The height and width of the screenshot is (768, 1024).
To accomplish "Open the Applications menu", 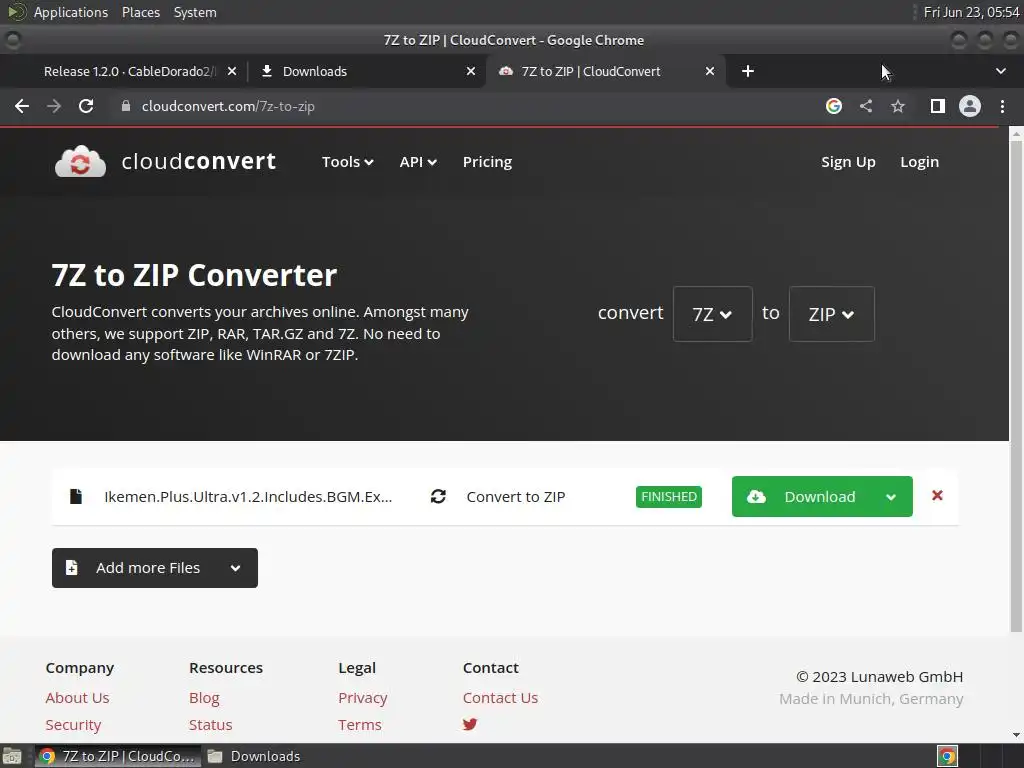I will pos(71,12).
